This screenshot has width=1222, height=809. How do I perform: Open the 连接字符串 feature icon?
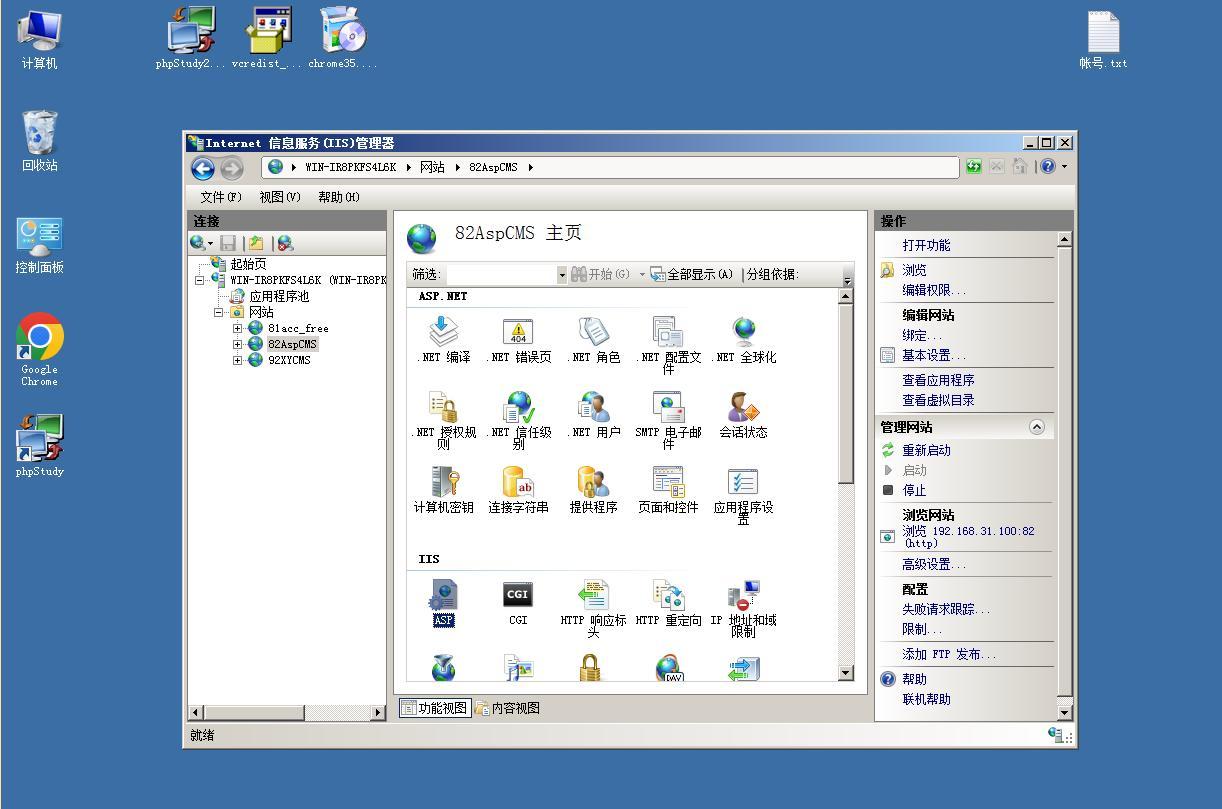(x=518, y=490)
